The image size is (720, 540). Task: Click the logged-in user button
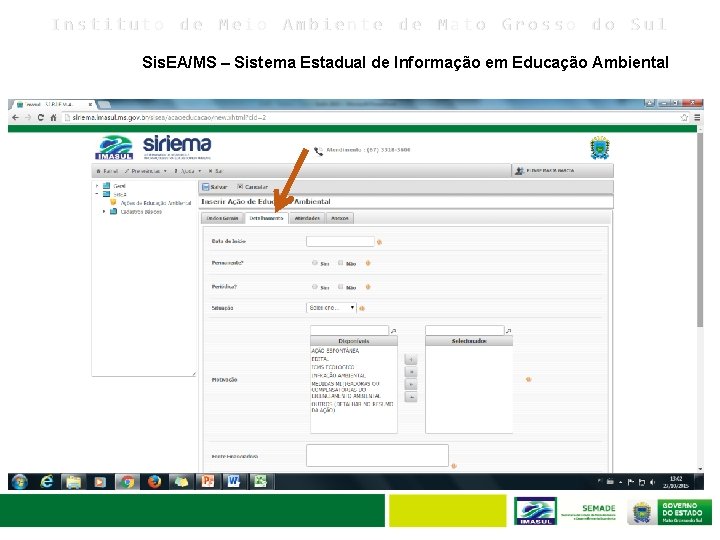(562, 171)
